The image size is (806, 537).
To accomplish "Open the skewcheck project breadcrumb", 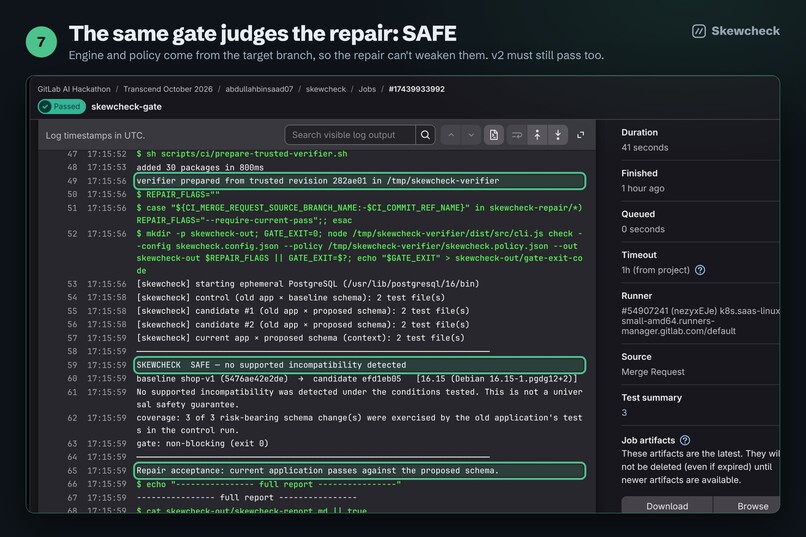I will [326, 89].
